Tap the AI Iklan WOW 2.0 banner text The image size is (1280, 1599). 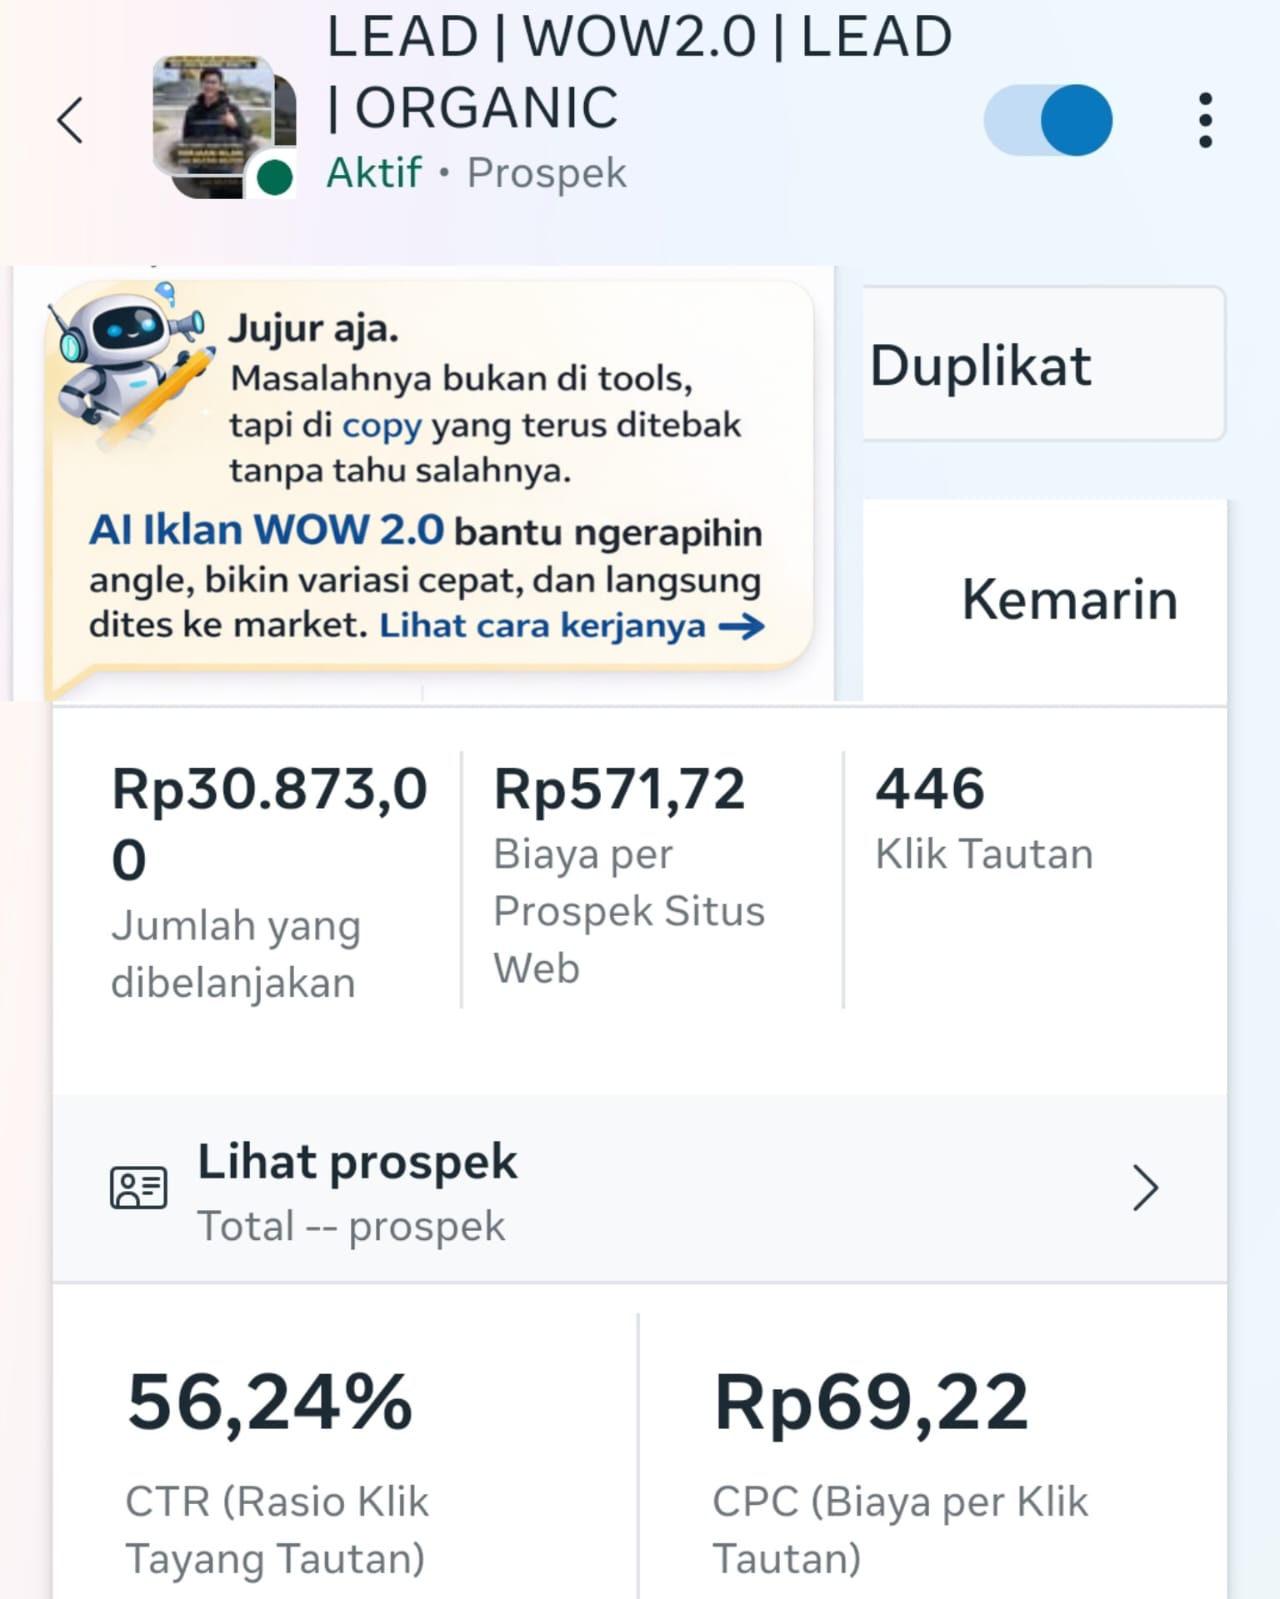tap(266, 530)
